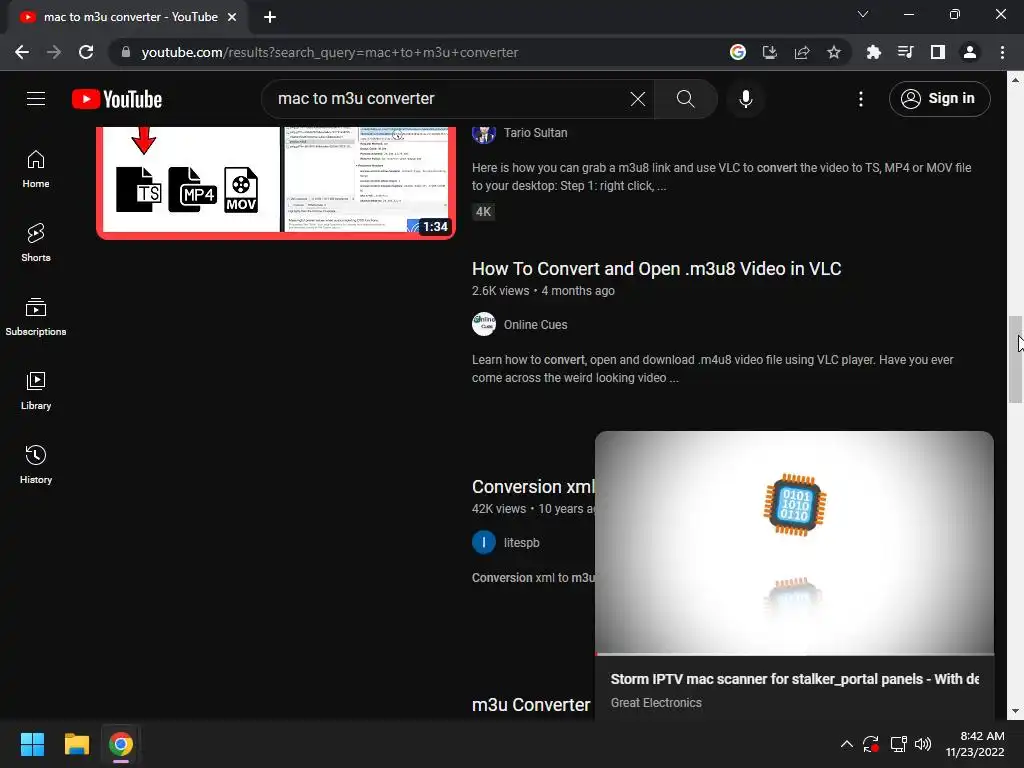Click the Google account icon in address bar
The width and height of the screenshot is (1024, 768).
coord(737,52)
